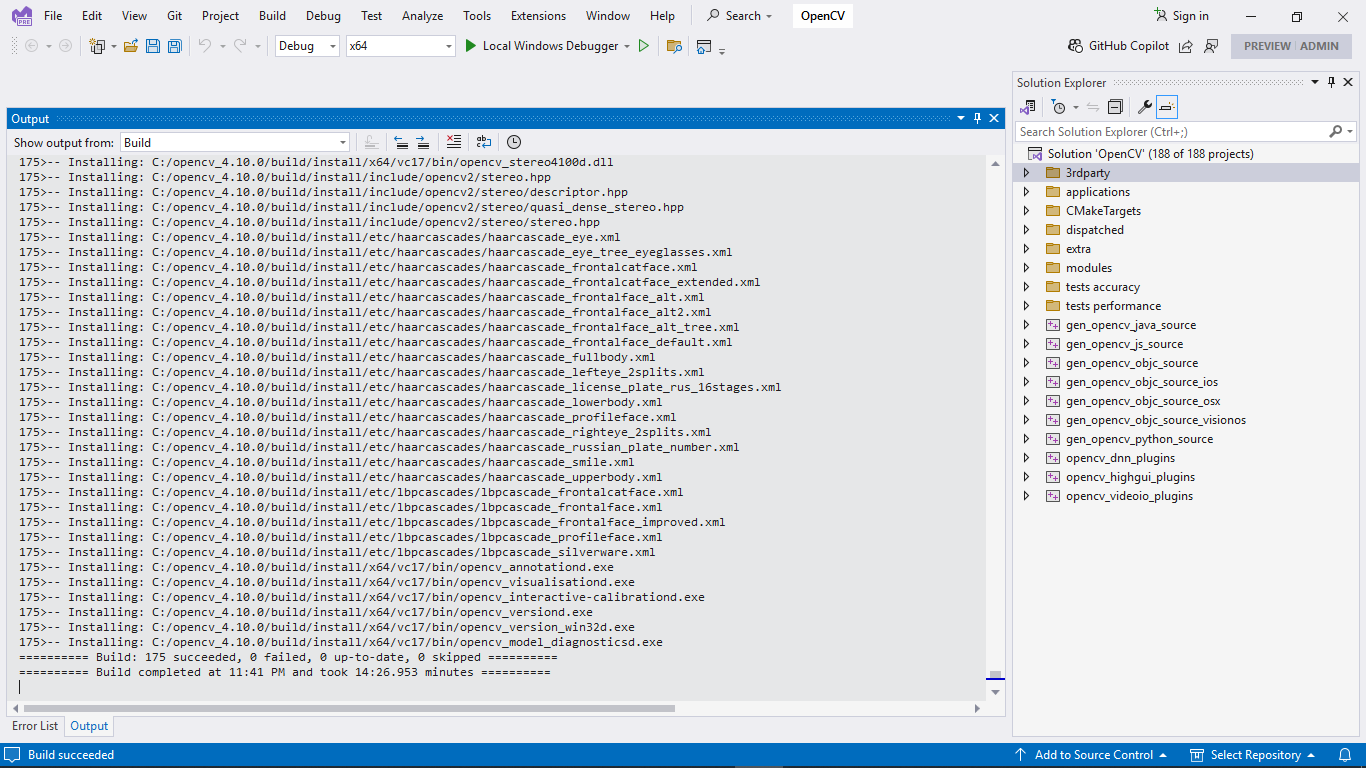Viewport: 1366px width, 768px height.
Task: Open the Git menu
Action: pos(175,16)
